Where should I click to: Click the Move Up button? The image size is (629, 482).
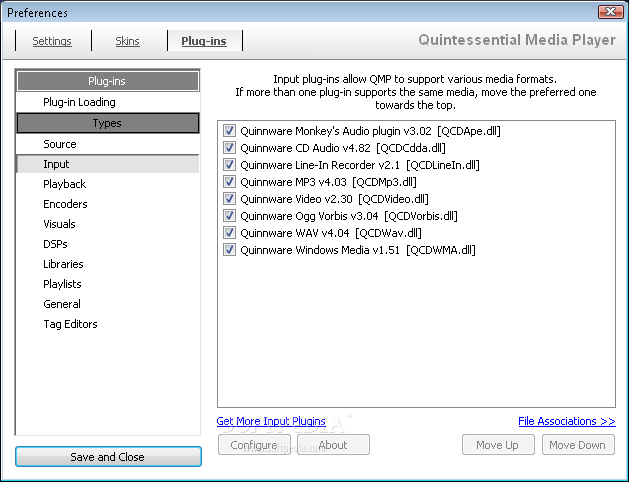click(498, 445)
